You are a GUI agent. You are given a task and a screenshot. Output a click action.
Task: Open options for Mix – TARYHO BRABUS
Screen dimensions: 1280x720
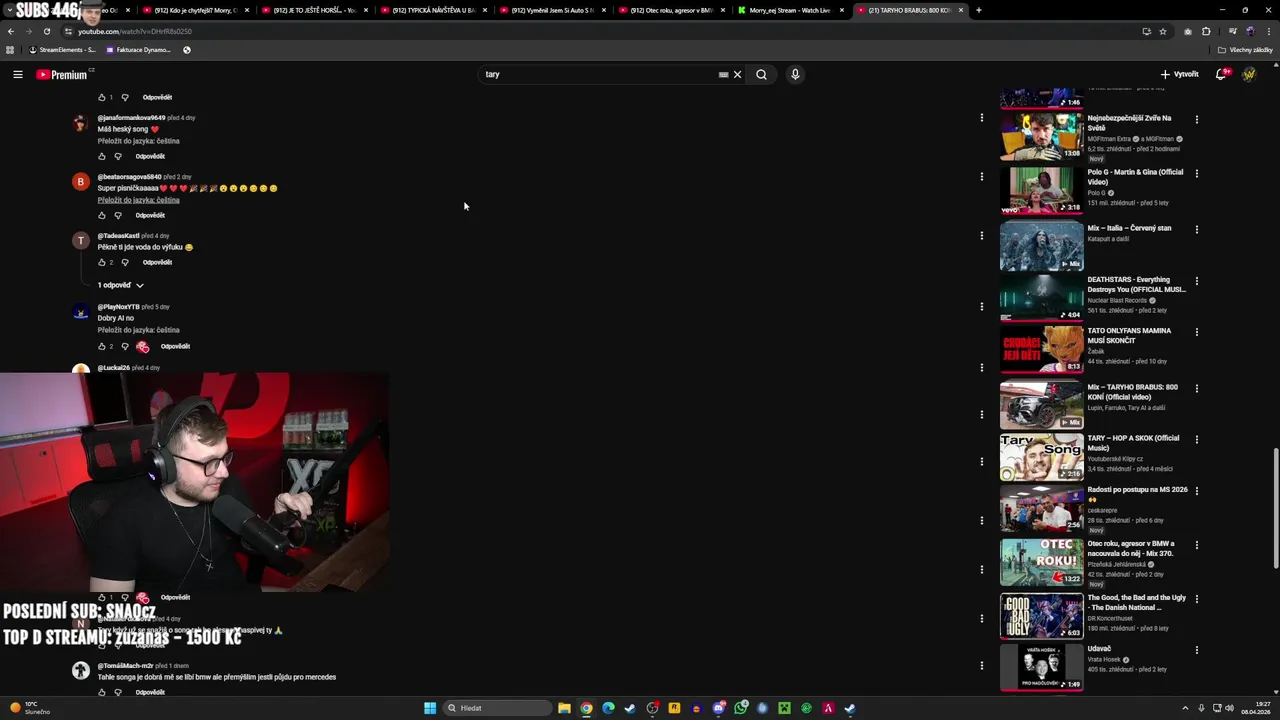coord(1196,389)
